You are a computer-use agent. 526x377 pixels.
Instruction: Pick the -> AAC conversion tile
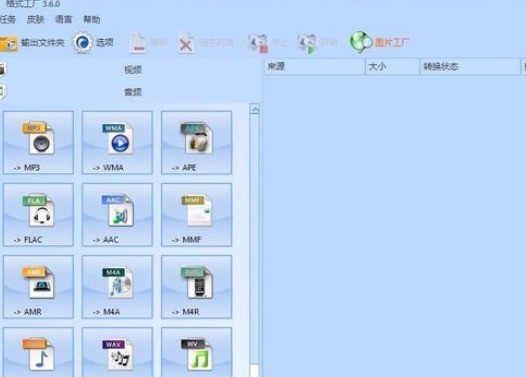[x=117, y=215]
